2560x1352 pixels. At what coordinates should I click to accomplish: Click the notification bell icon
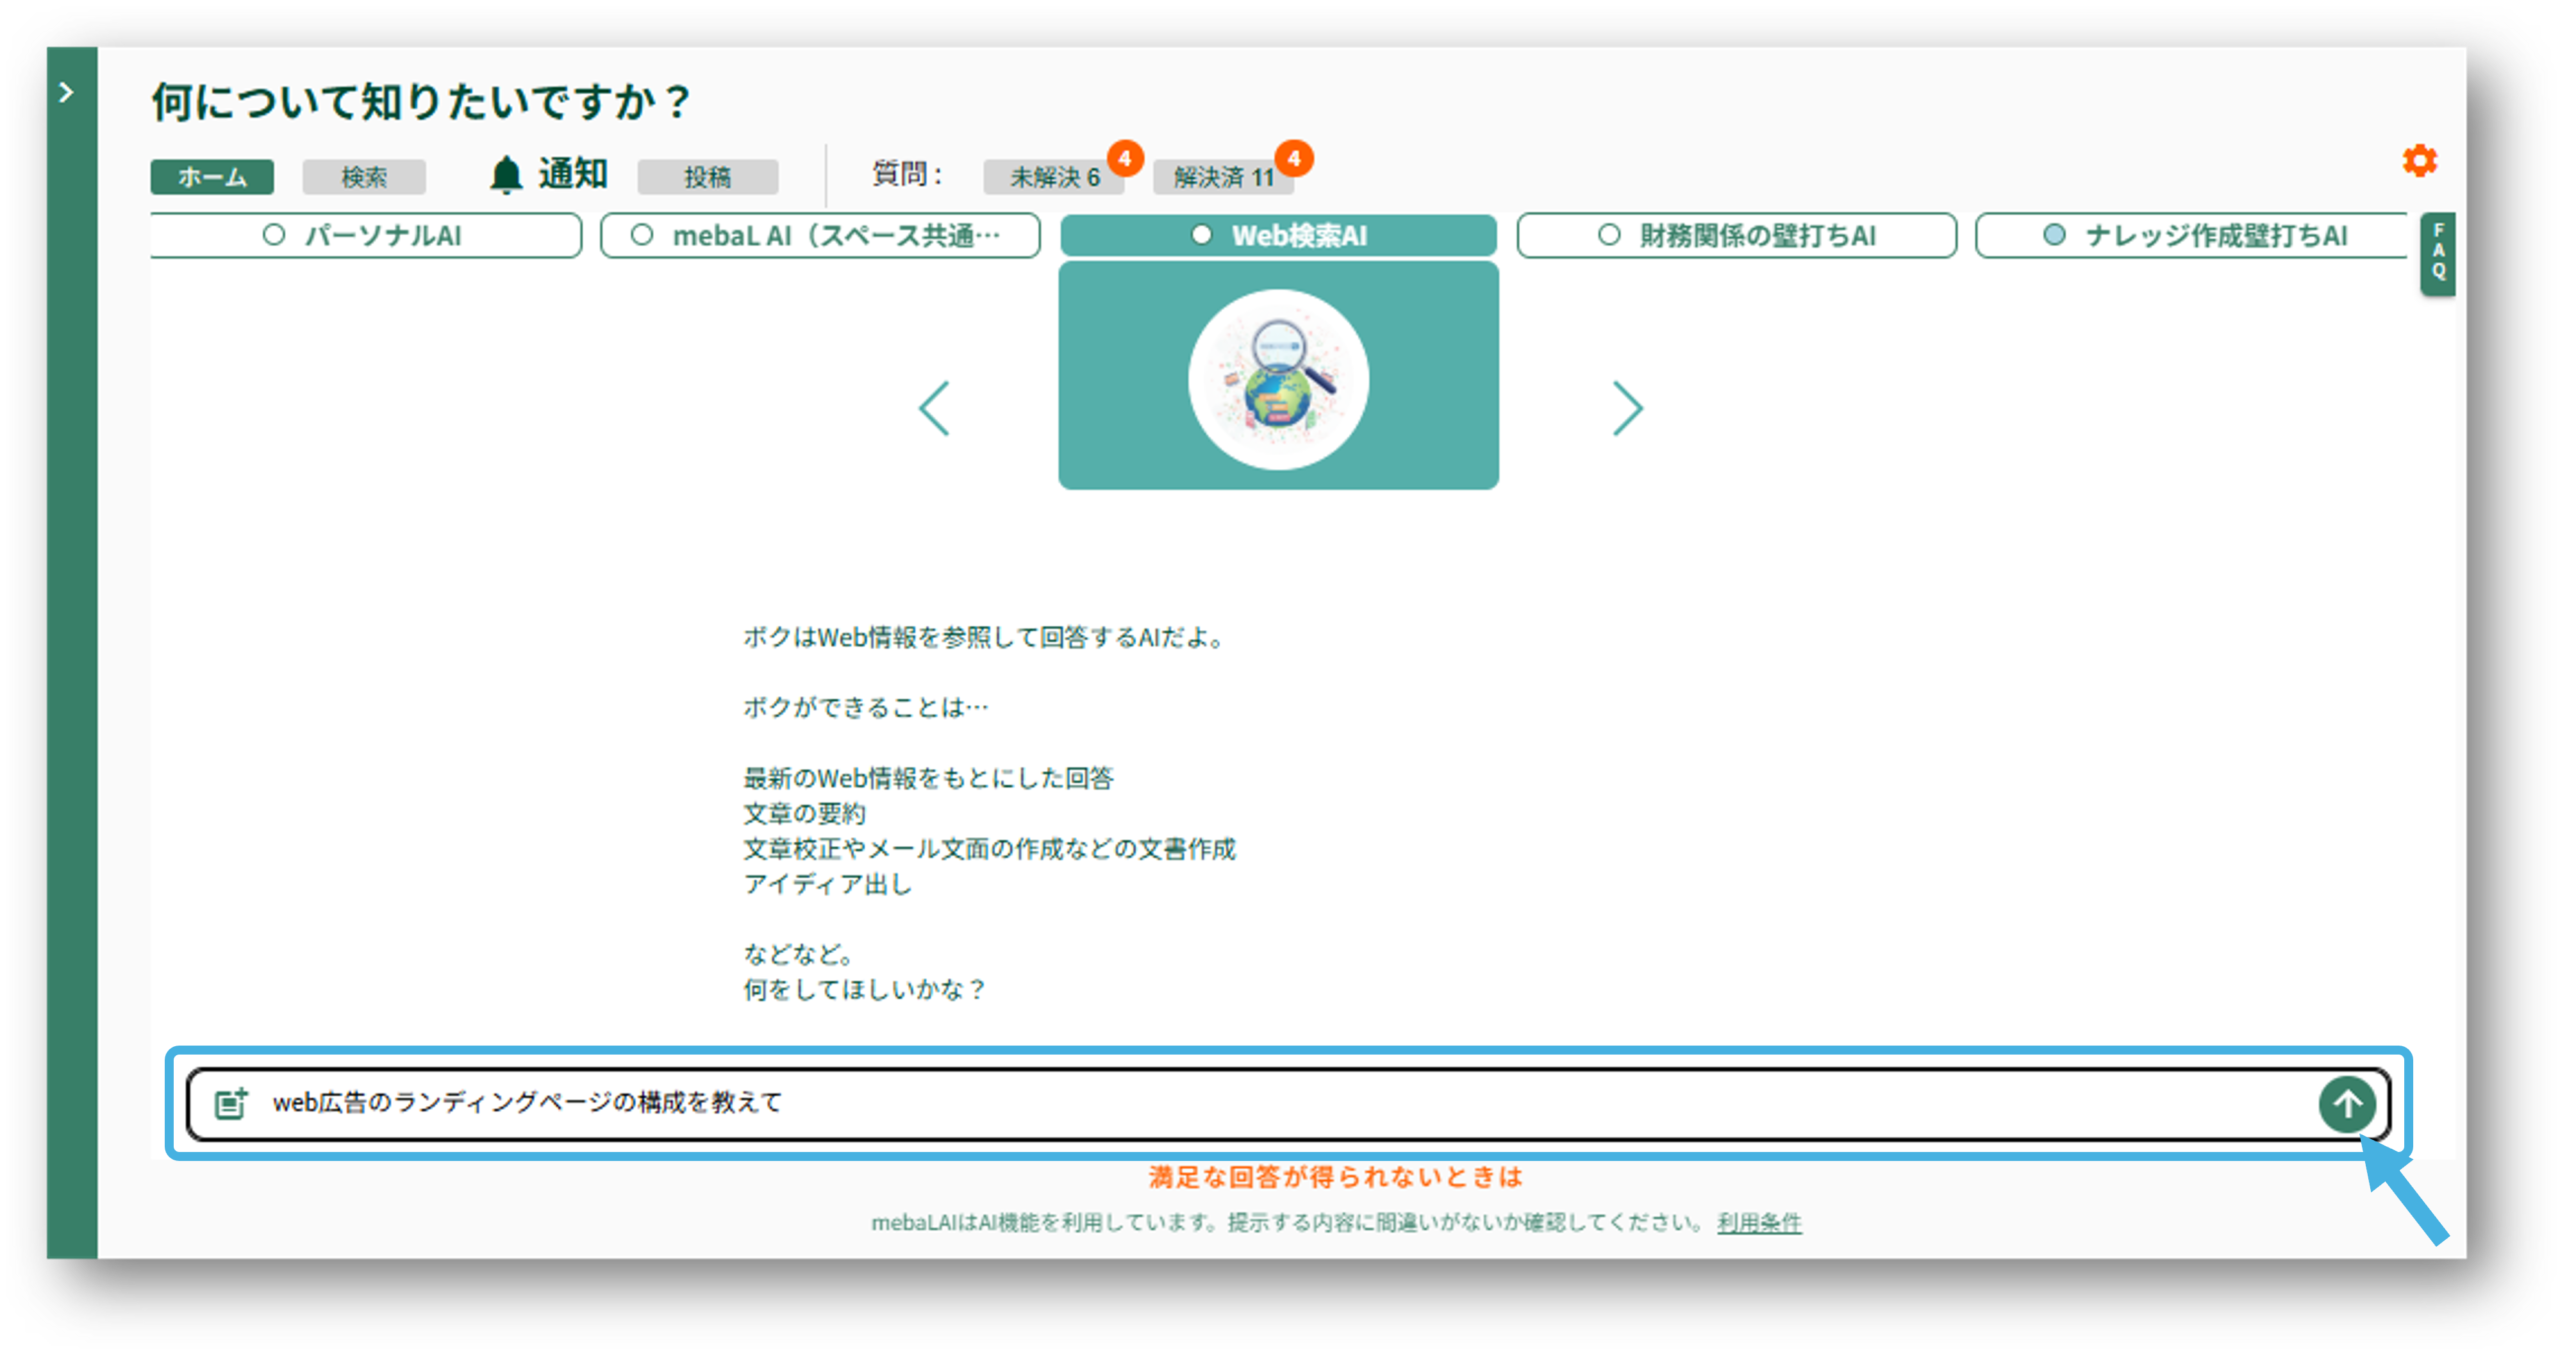click(506, 175)
